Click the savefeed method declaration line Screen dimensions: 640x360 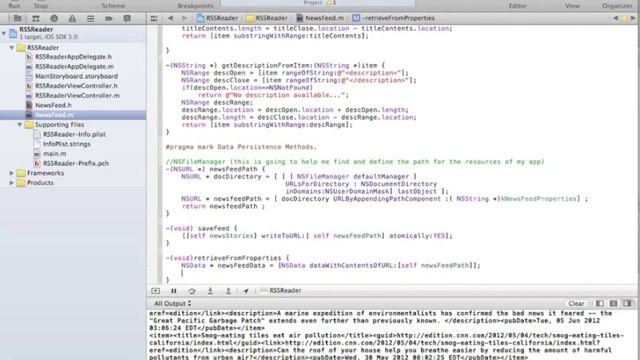pyautogui.click(x=201, y=229)
